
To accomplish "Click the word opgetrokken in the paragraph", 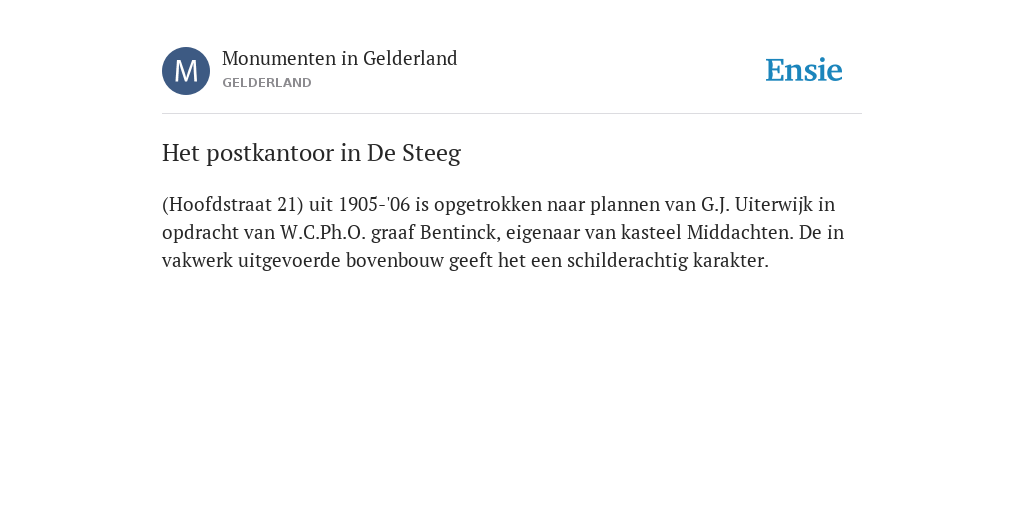I will point(488,206).
